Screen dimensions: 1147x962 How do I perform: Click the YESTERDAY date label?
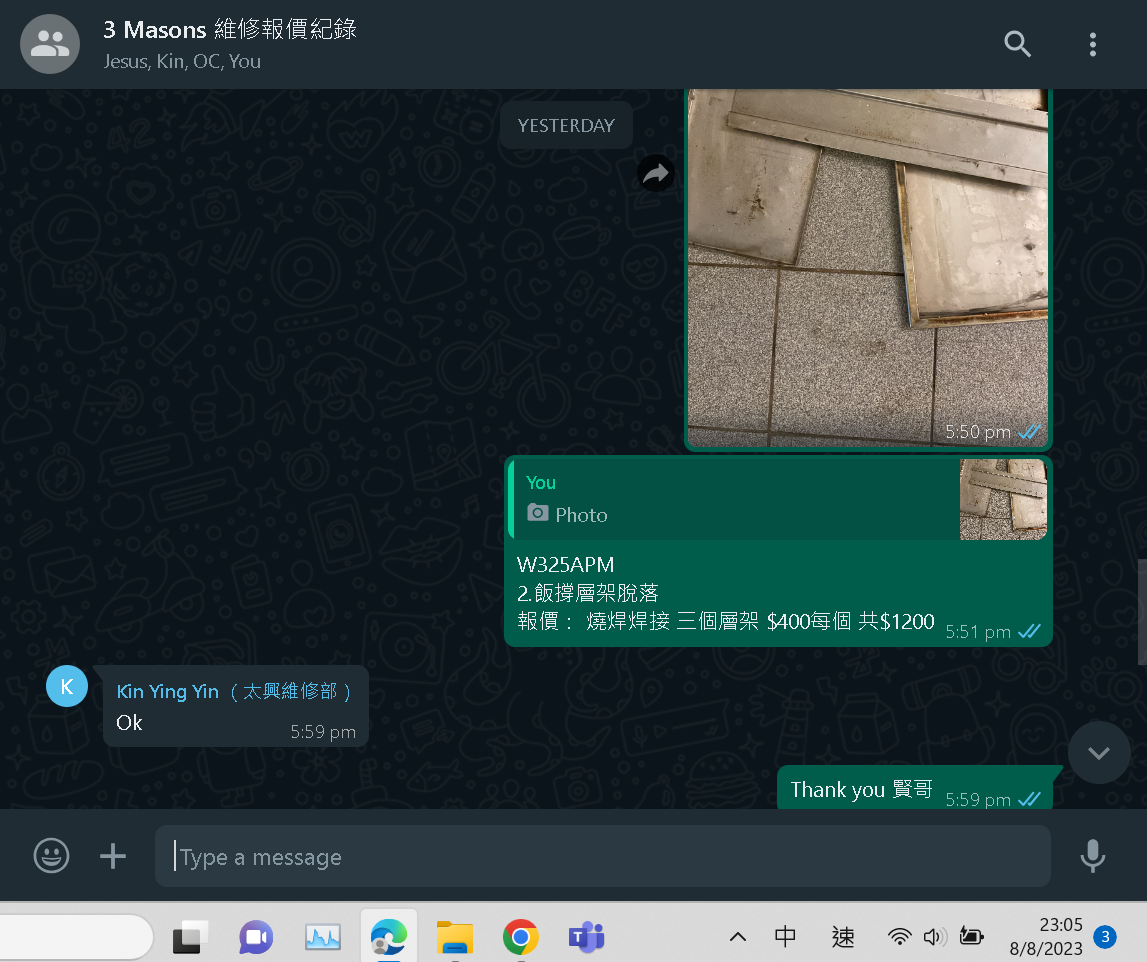pos(566,126)
